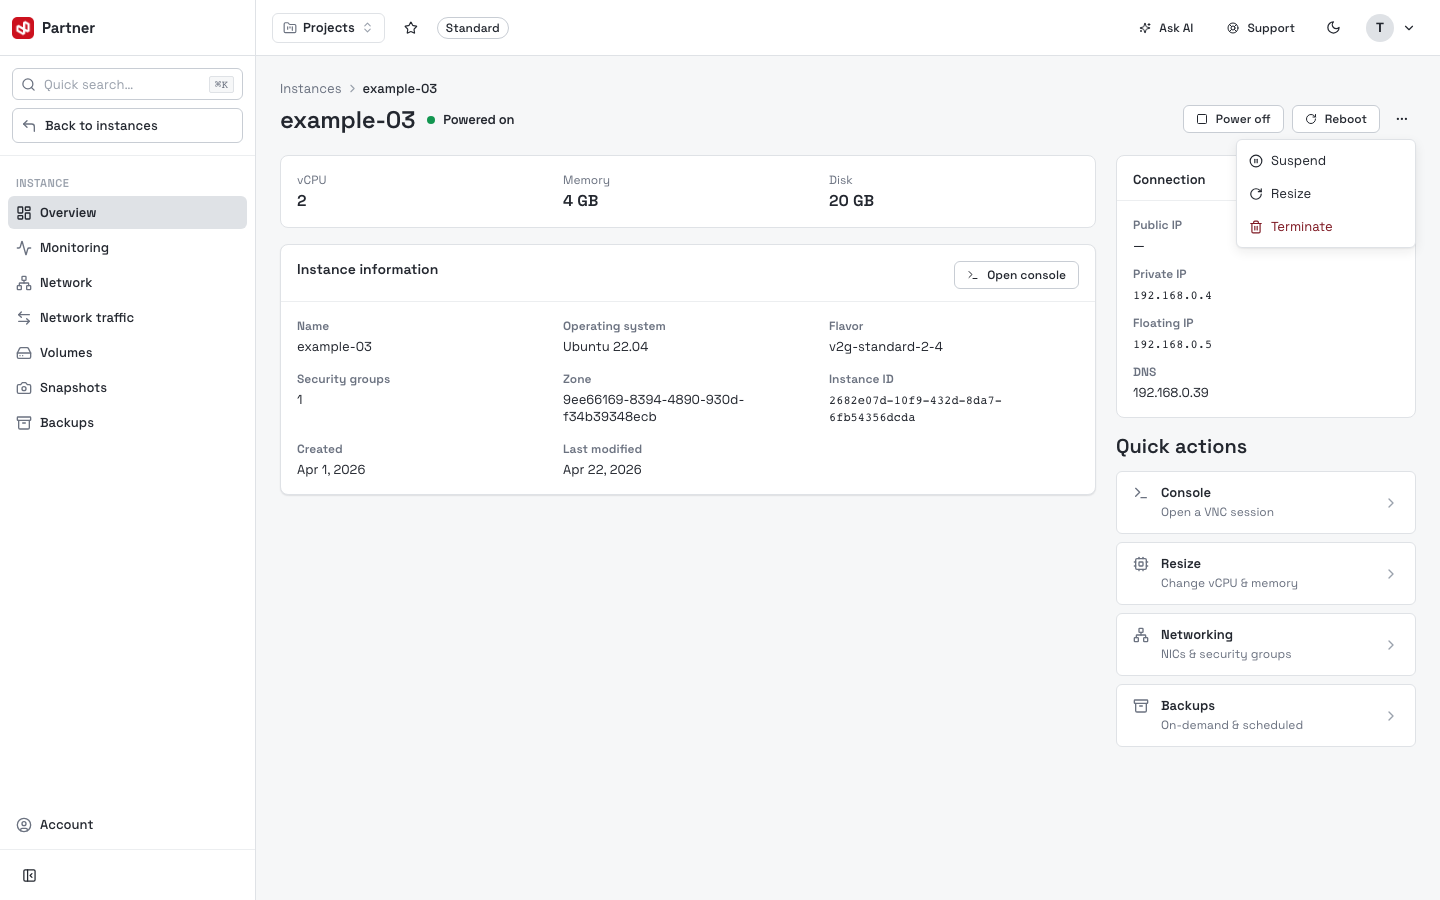Click the Reboot button
Image resolution: width=1440 pixels, height=900 pixels.
tap(1336, 119)
